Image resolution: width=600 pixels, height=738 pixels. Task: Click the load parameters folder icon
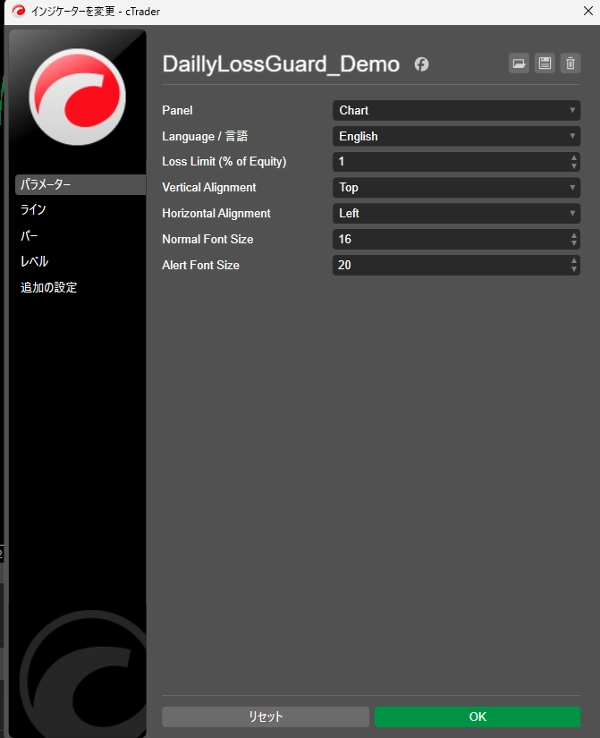click(x=518, y=64)
